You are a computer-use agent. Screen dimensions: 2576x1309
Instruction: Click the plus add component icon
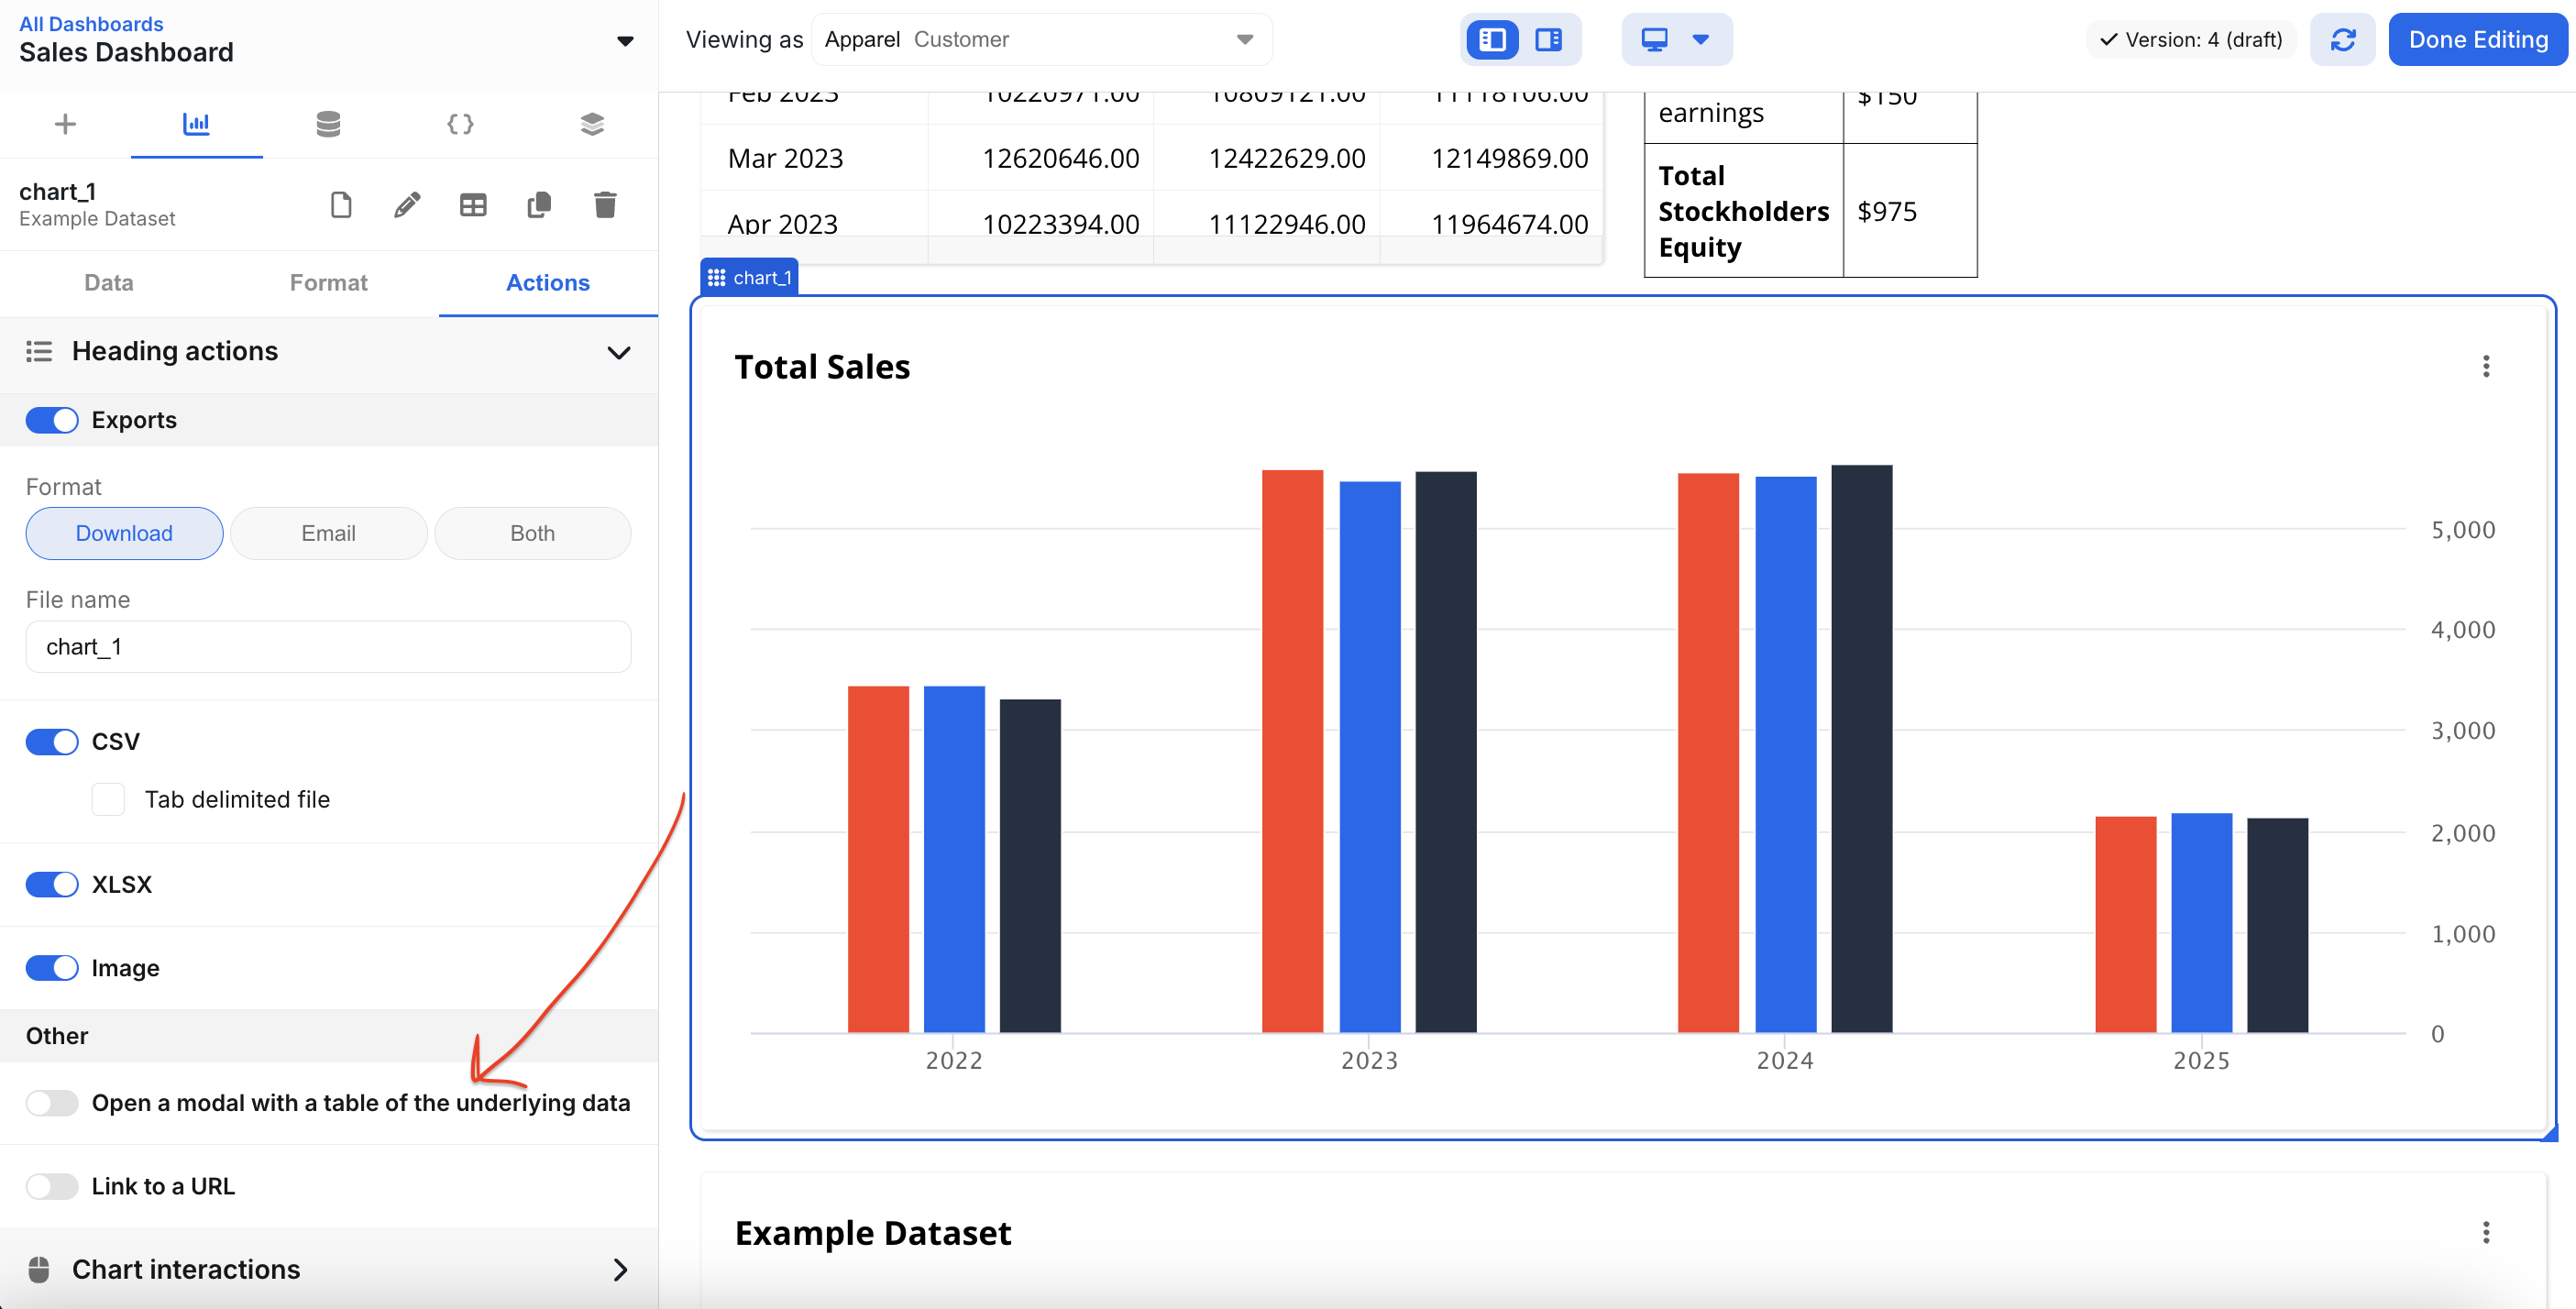coord(65,124)
